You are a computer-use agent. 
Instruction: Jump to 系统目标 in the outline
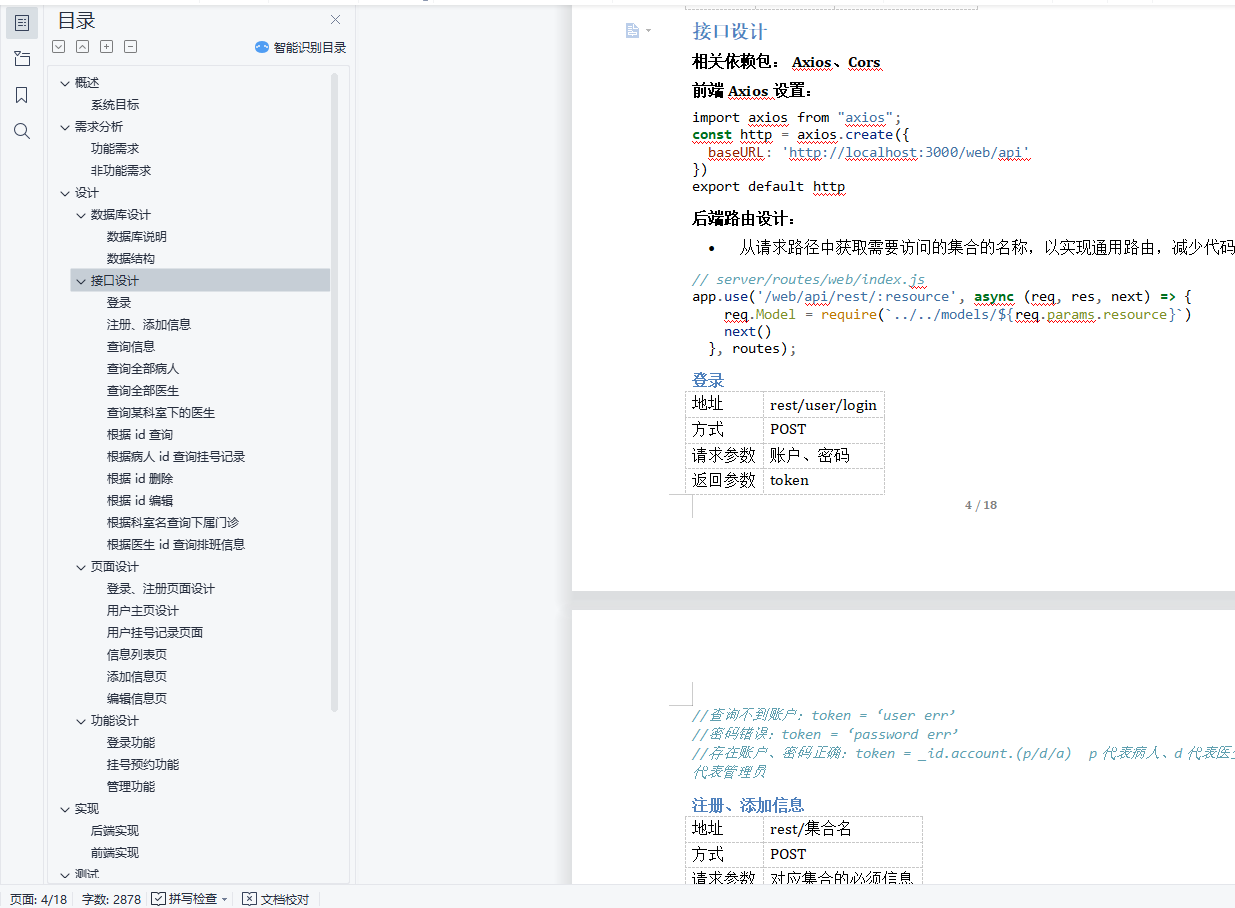click(x=115, y=105)
